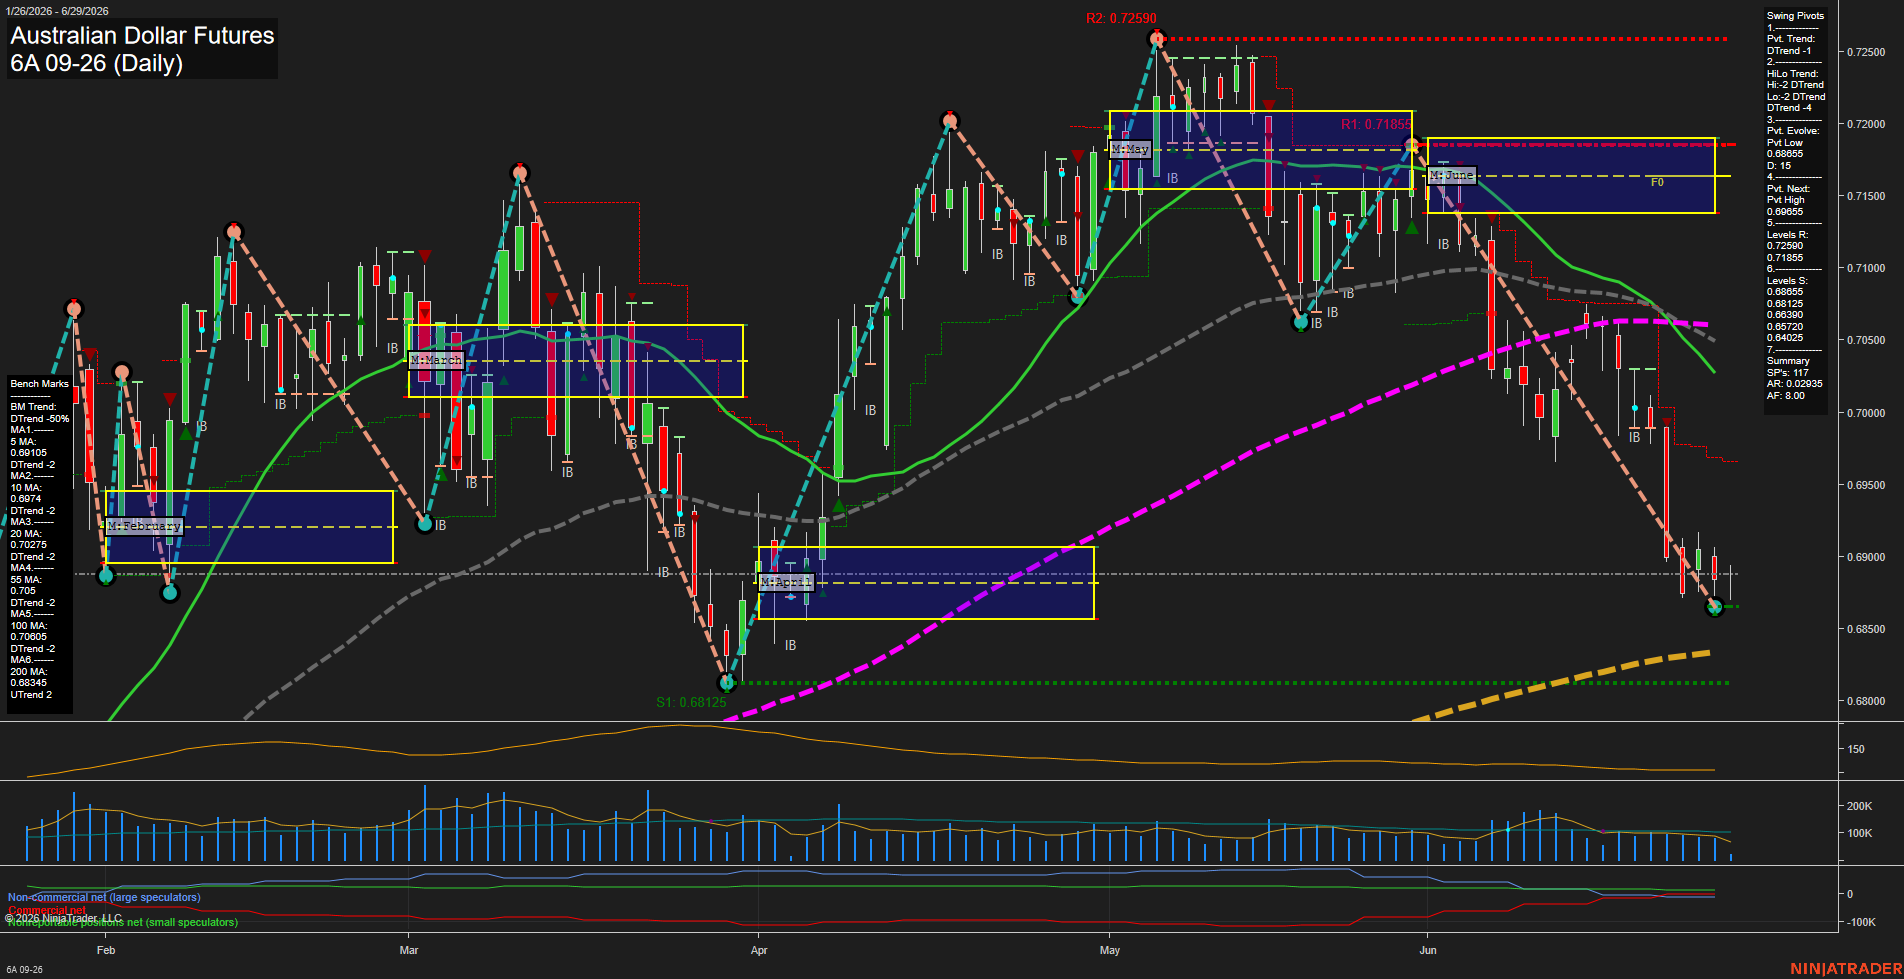Select the 'UTrend 2' line in Bench Marks
This screenshot has height=979, width=1904.
pyautogui.click(x=31, y=695)
